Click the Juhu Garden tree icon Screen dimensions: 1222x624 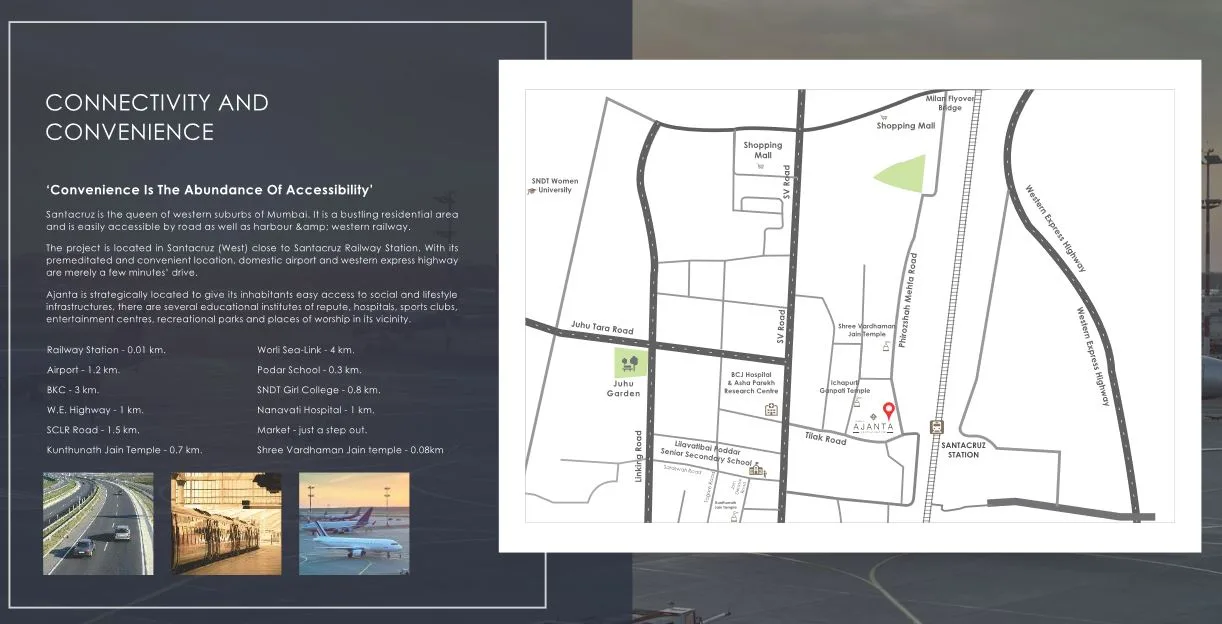tap(629, 362)
